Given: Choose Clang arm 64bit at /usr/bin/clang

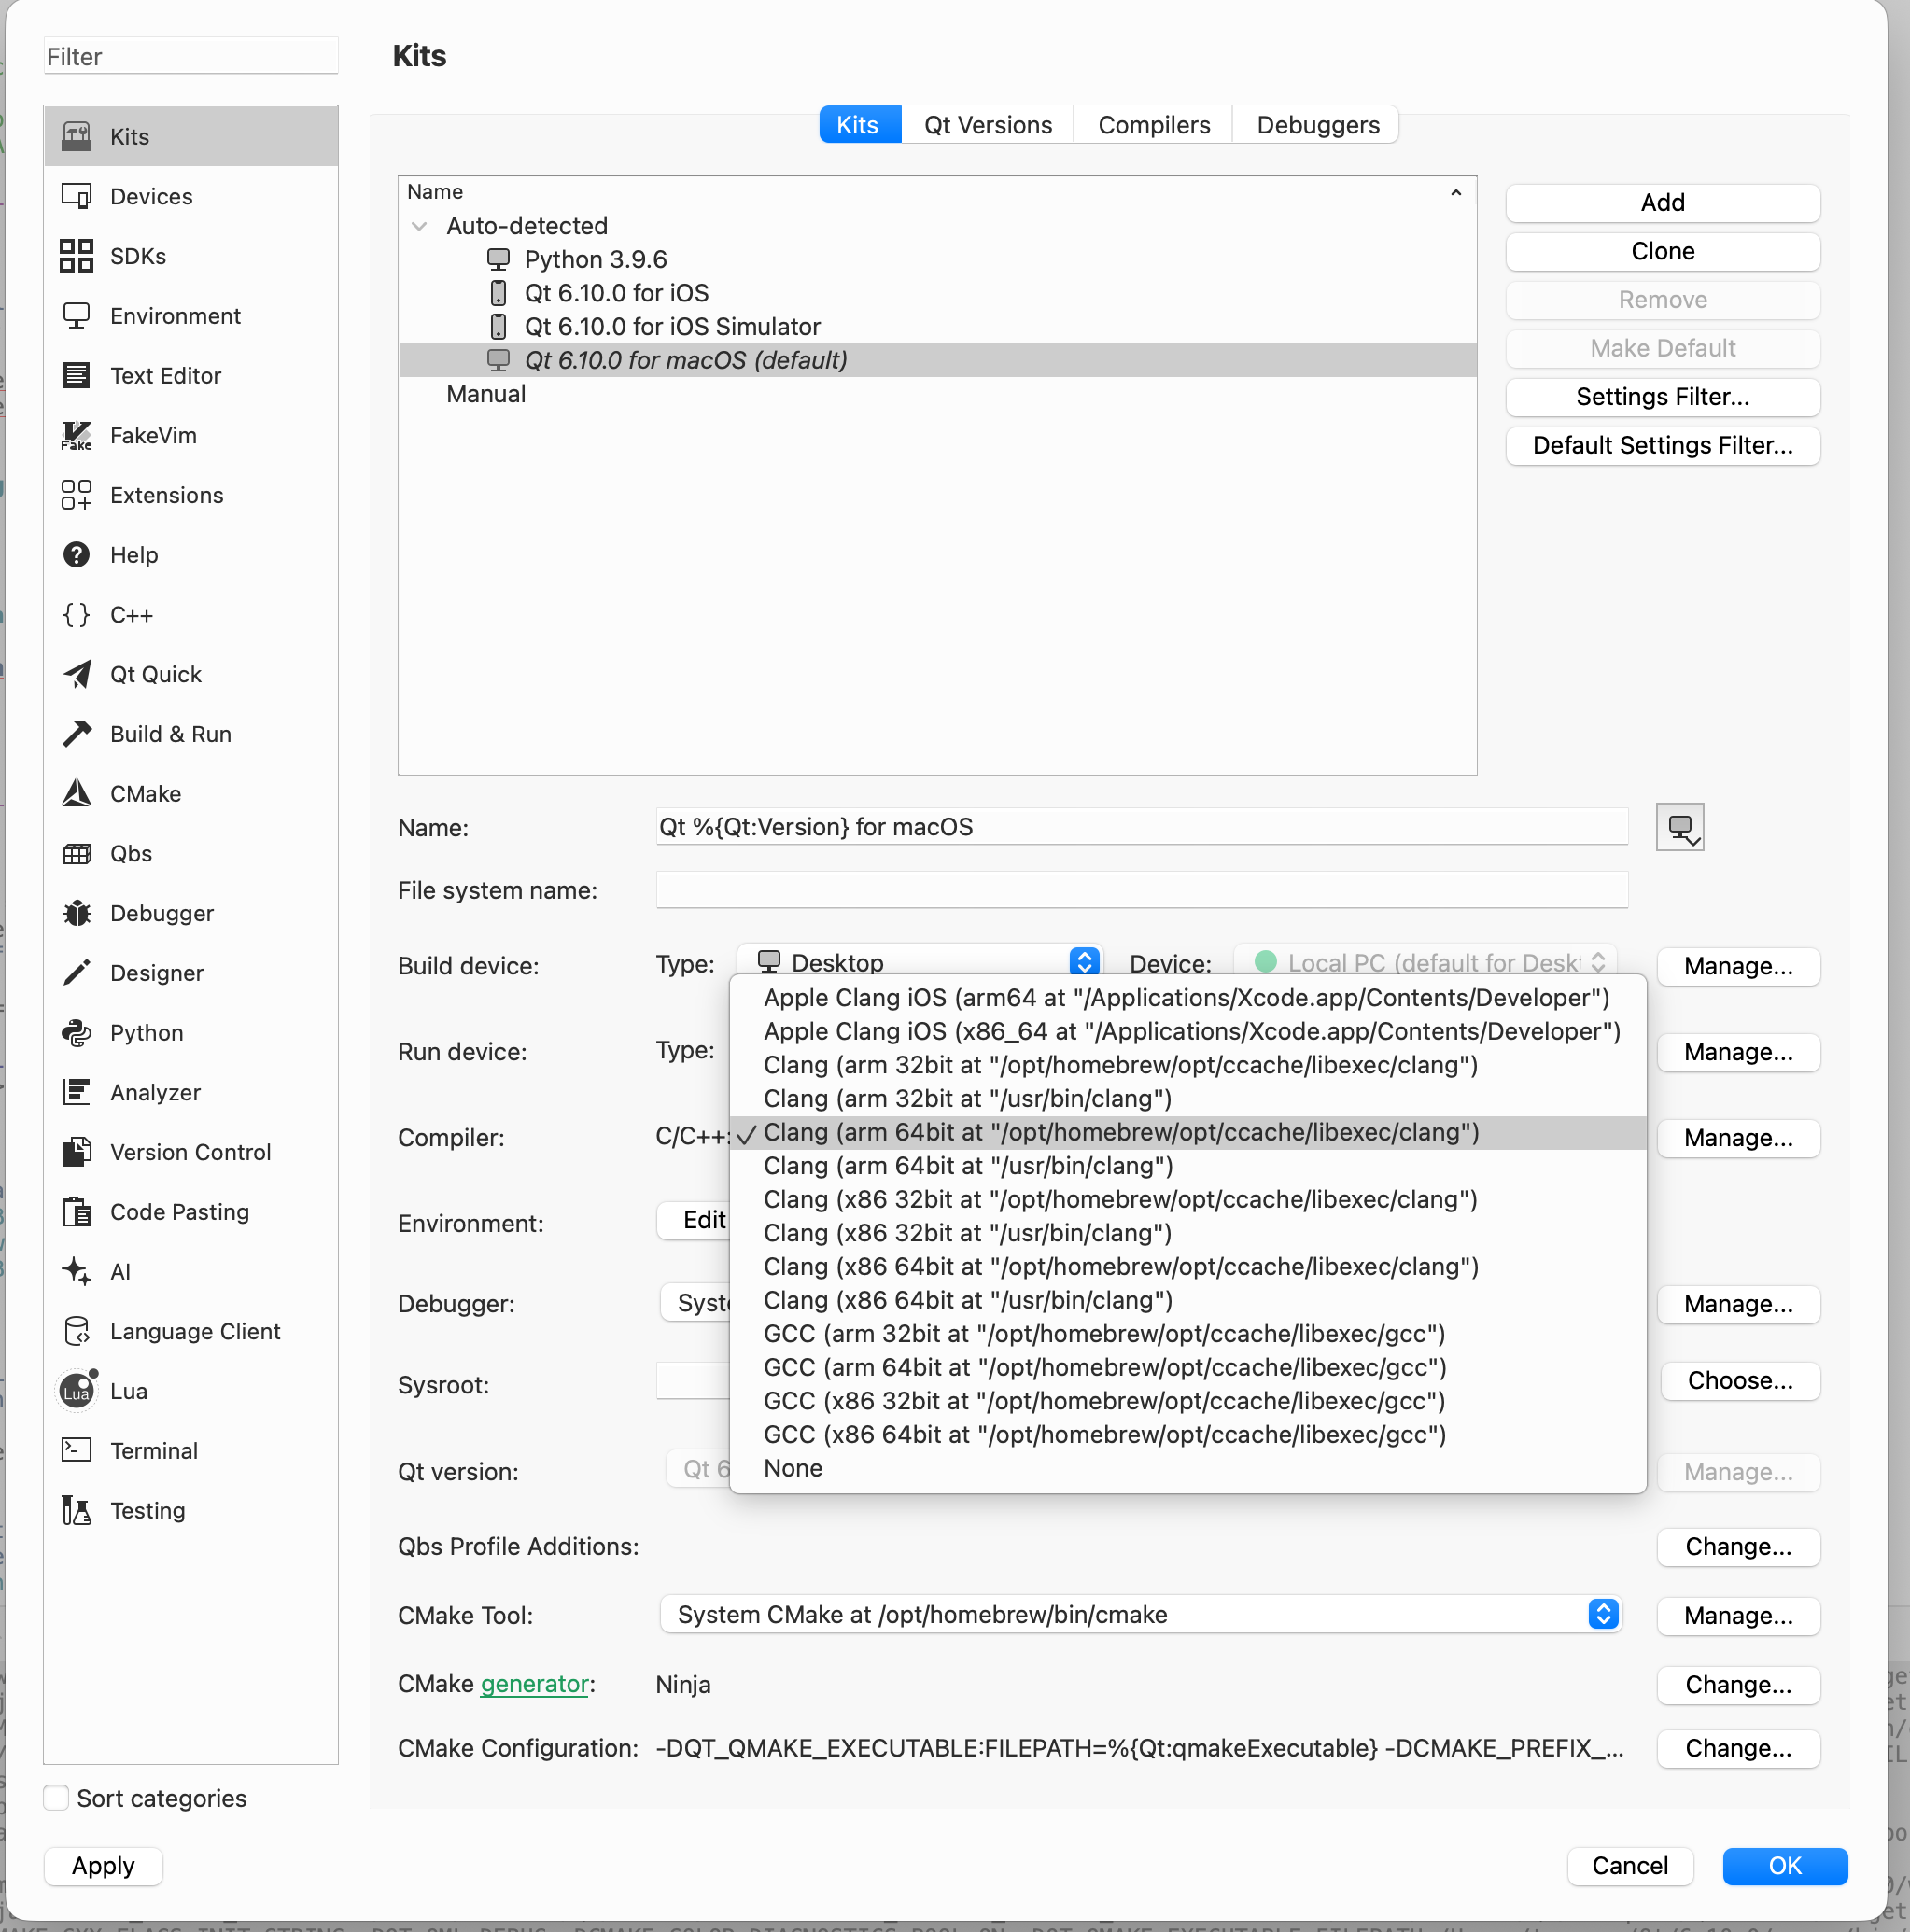Looking at the screenshot, I should point(967,1166).
